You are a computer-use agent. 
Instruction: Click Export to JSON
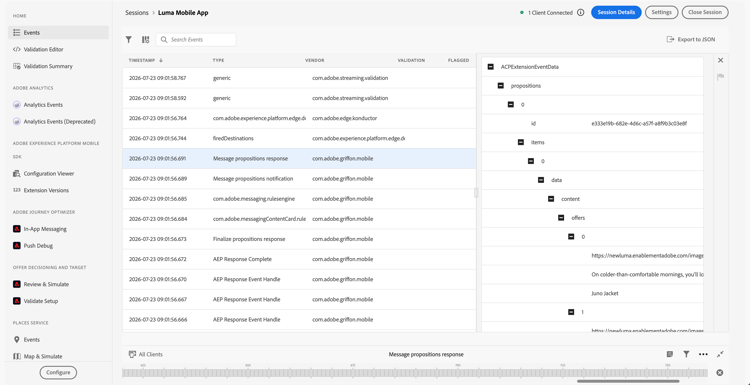[691, 40]
